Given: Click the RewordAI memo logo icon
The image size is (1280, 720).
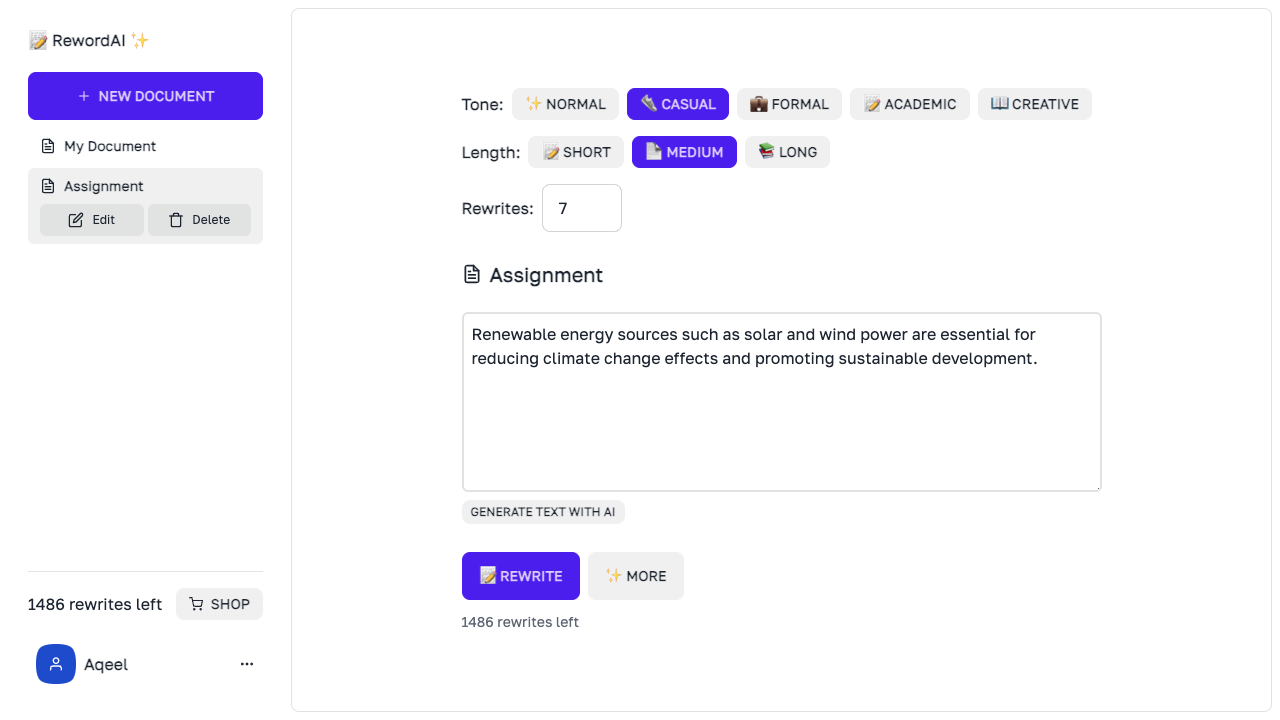Looking at the screenshot, I should tap(38, 40).
